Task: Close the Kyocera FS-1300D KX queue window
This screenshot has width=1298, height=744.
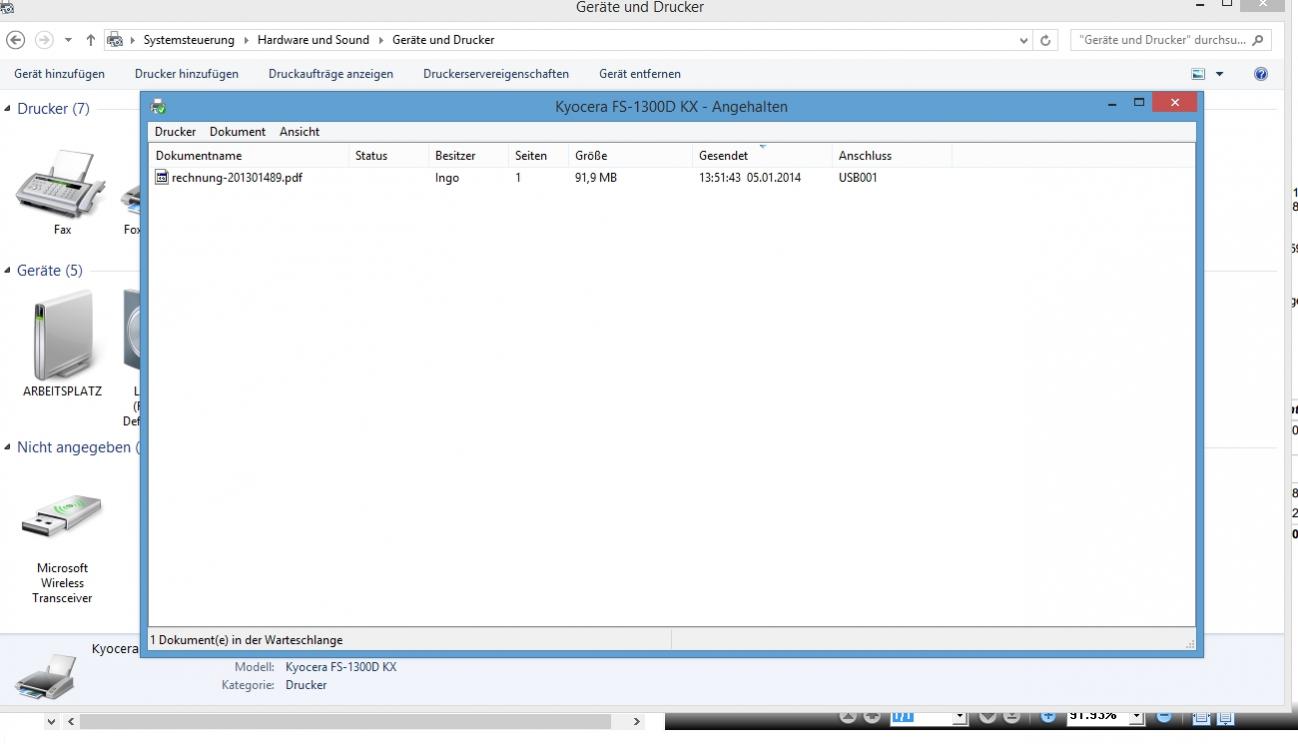Action: tap(1174, 103)
